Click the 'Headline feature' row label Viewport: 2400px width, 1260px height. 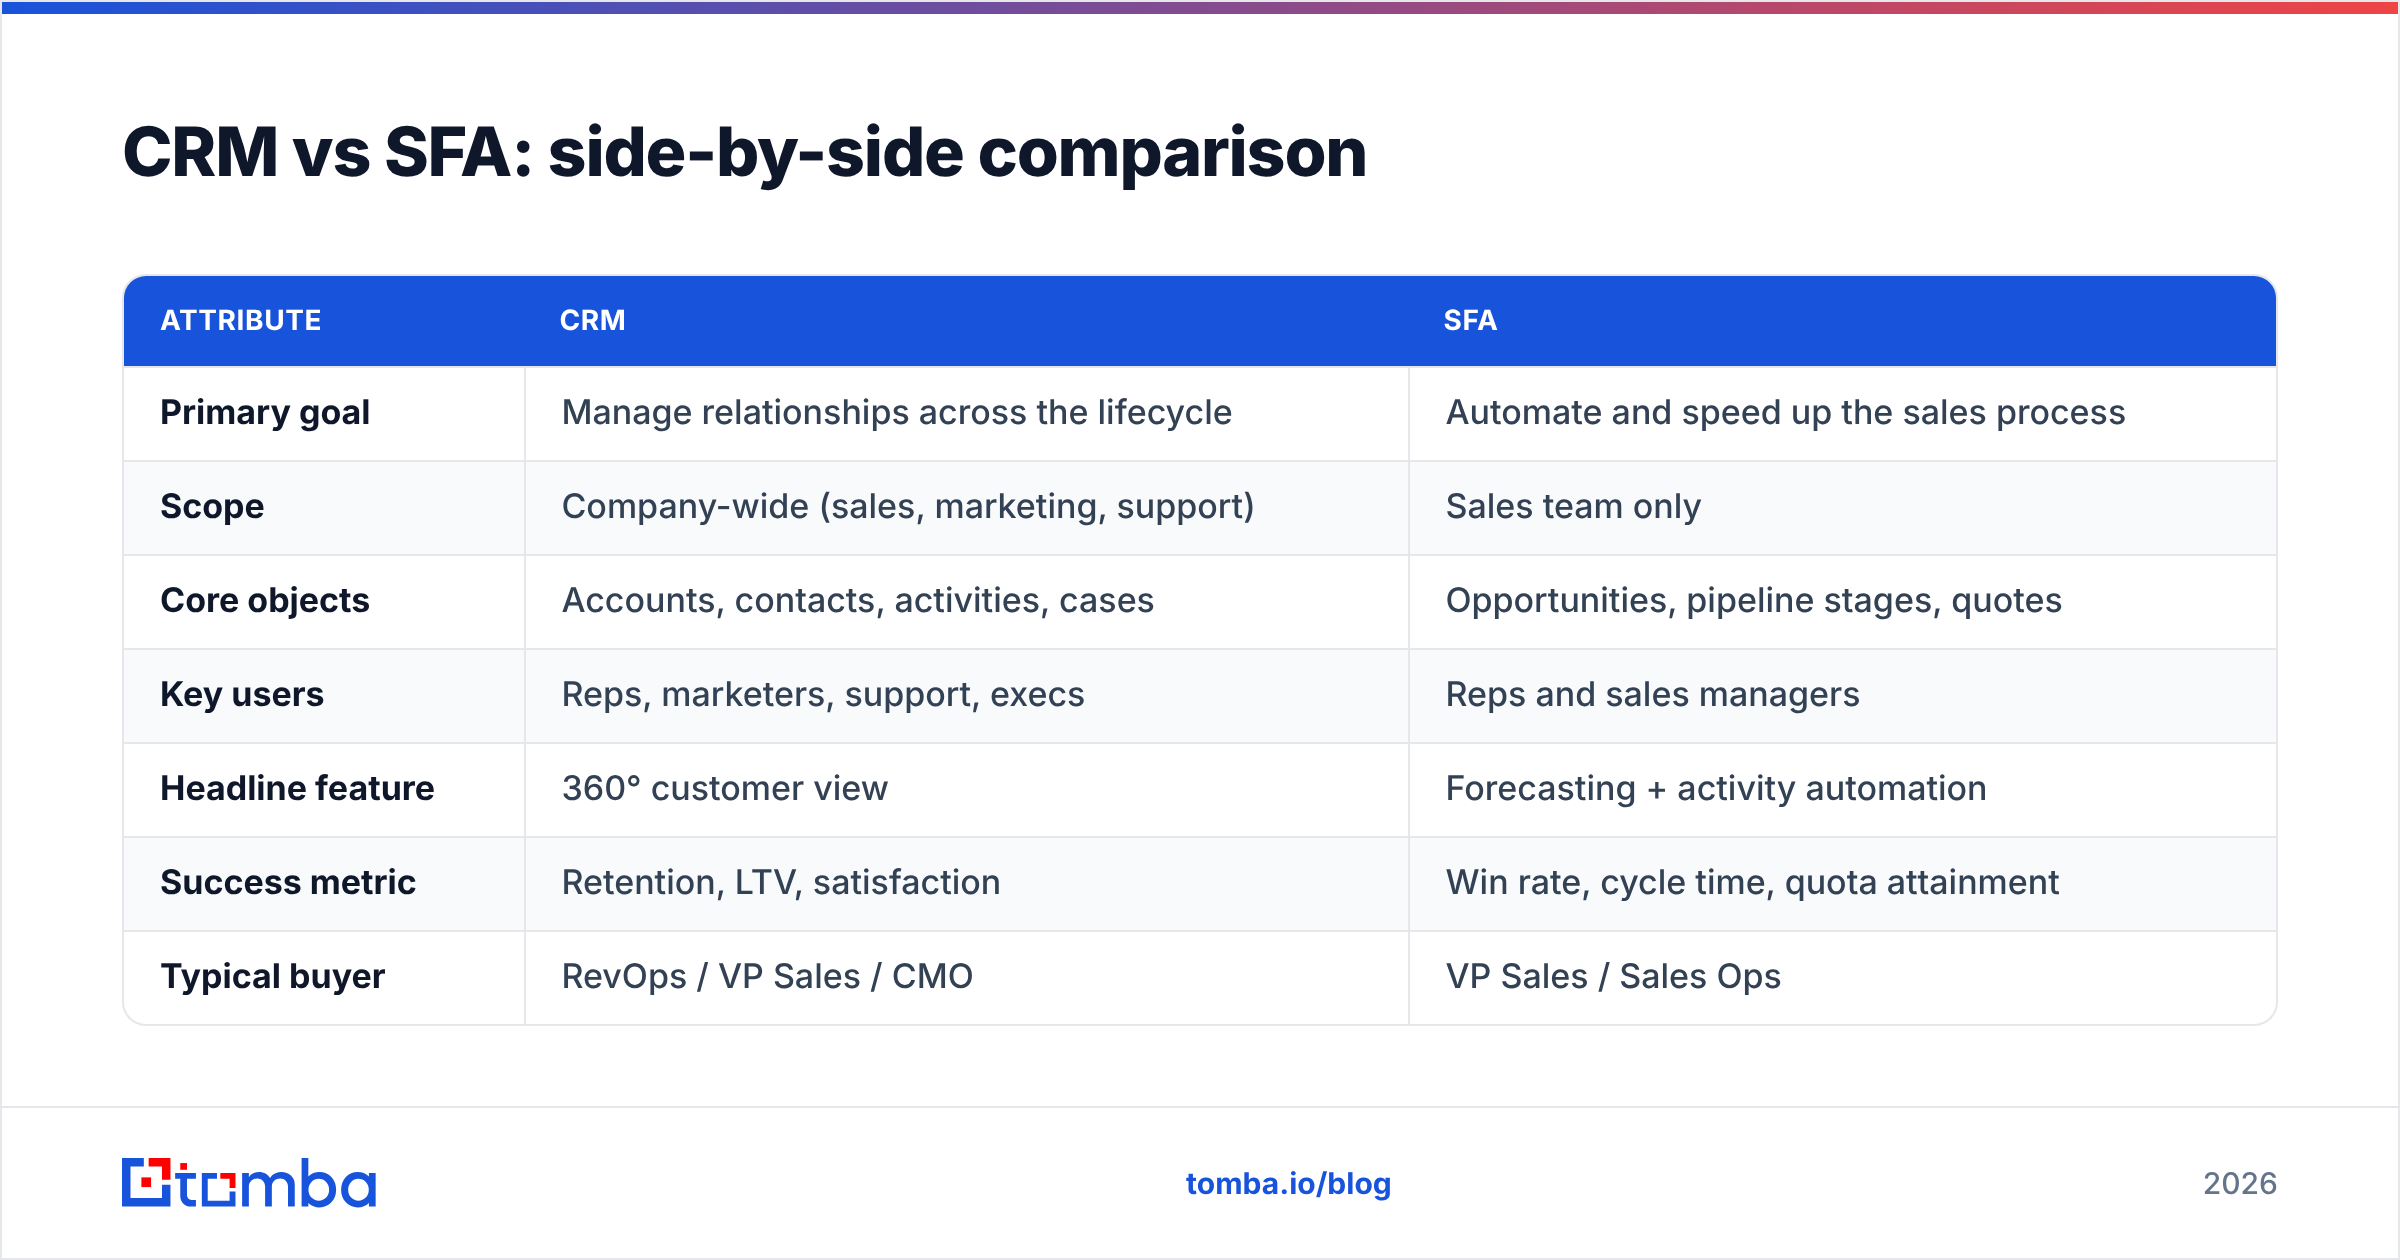click(x=297, y=789)
